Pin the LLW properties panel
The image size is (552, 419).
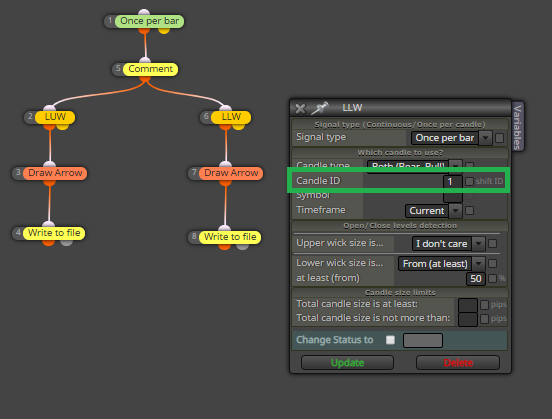point(320,108)
